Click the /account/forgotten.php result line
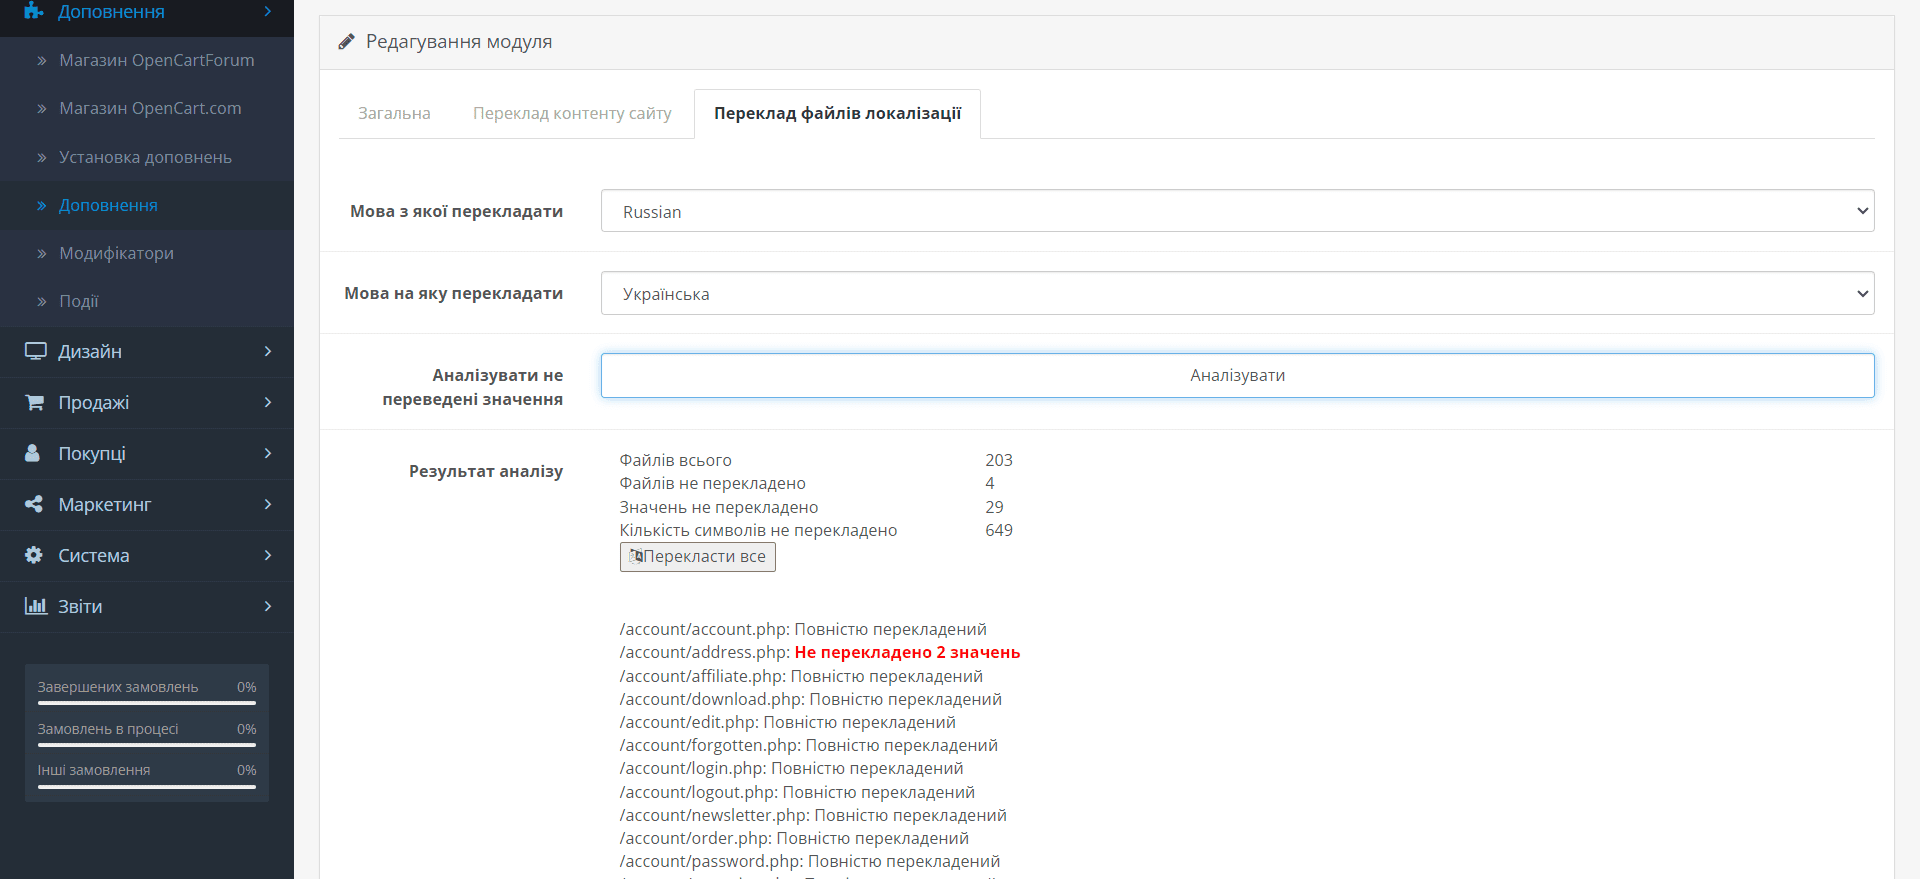 click(x=808, y=745)
